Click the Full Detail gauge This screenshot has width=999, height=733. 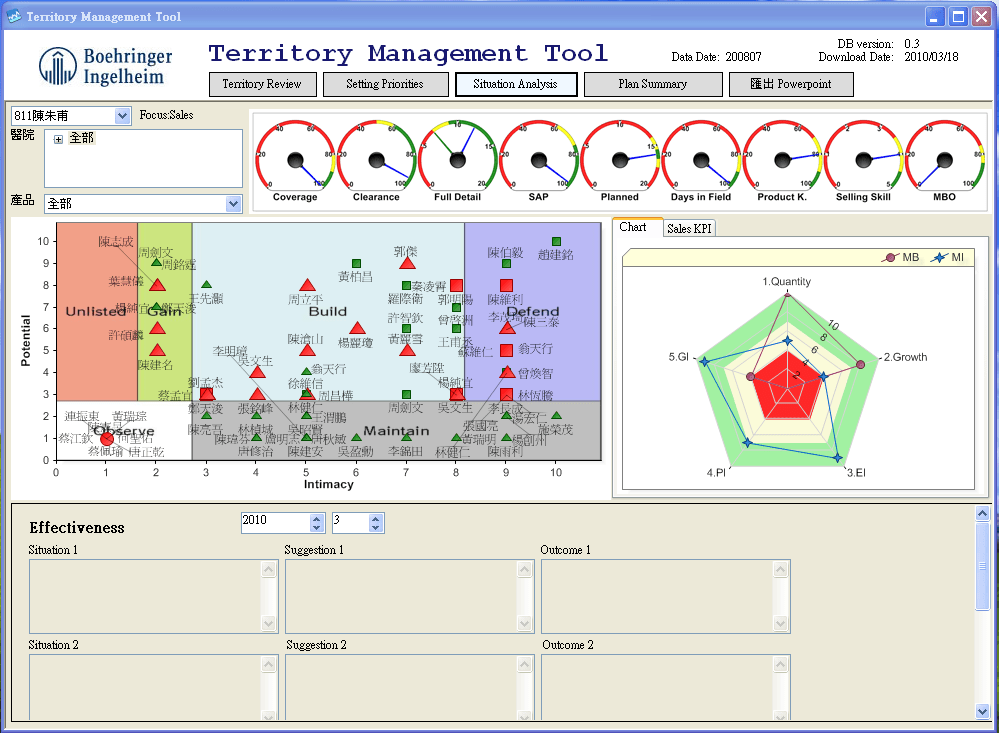(x=457, y=158)
